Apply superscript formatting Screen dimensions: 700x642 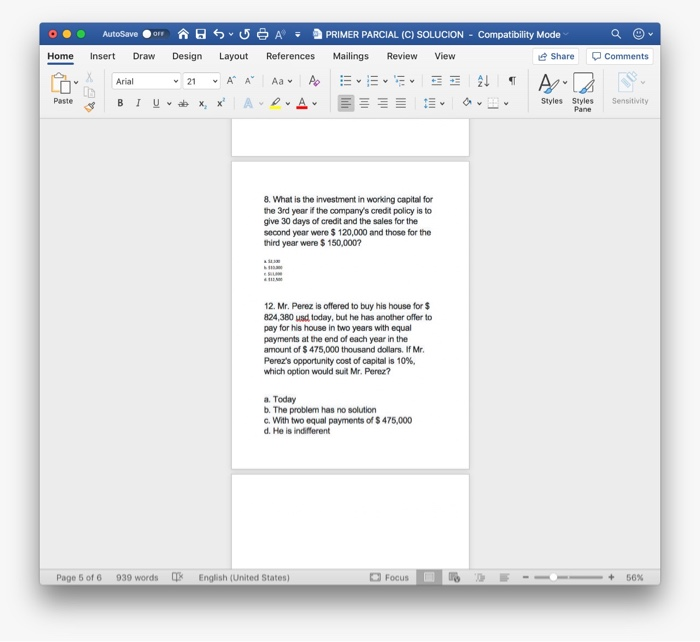(x=221, y=103)
